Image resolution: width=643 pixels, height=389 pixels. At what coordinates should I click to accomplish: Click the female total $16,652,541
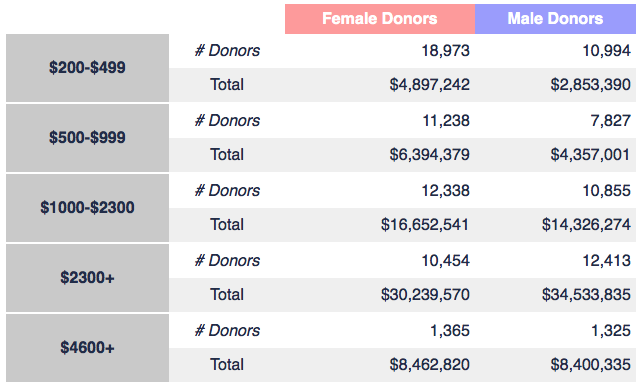click(x=425, y=225)
